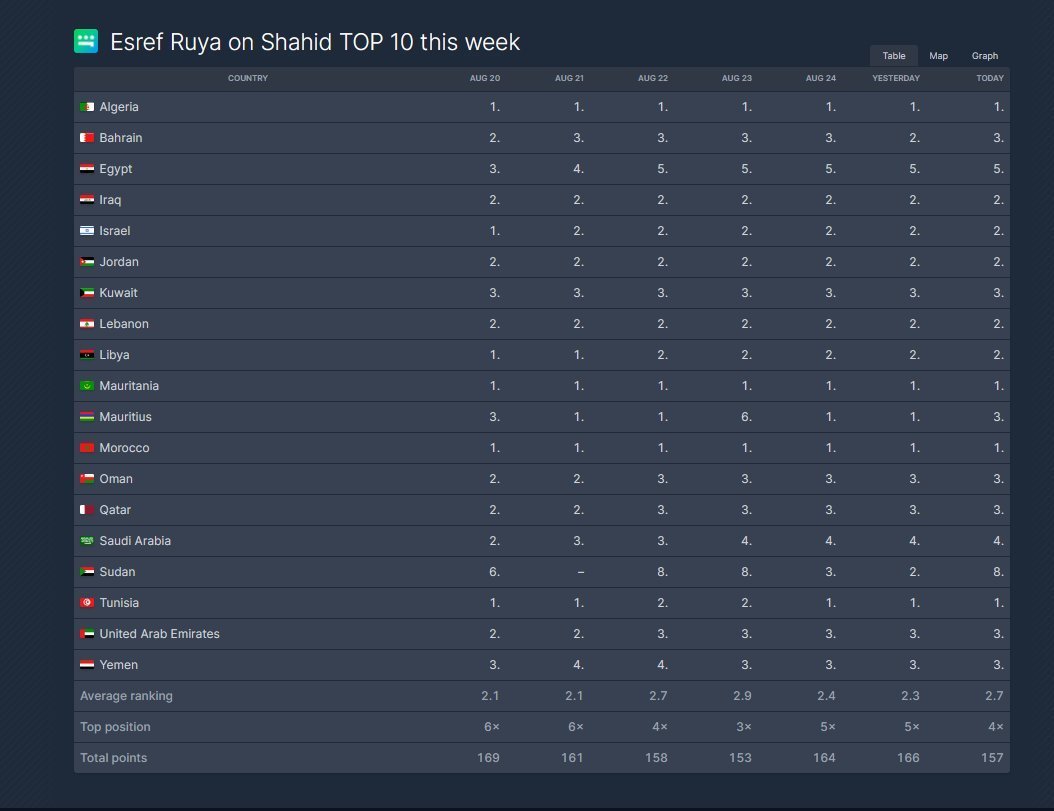Click the Jordan country name
The image size is (1054, 811).
119,262
